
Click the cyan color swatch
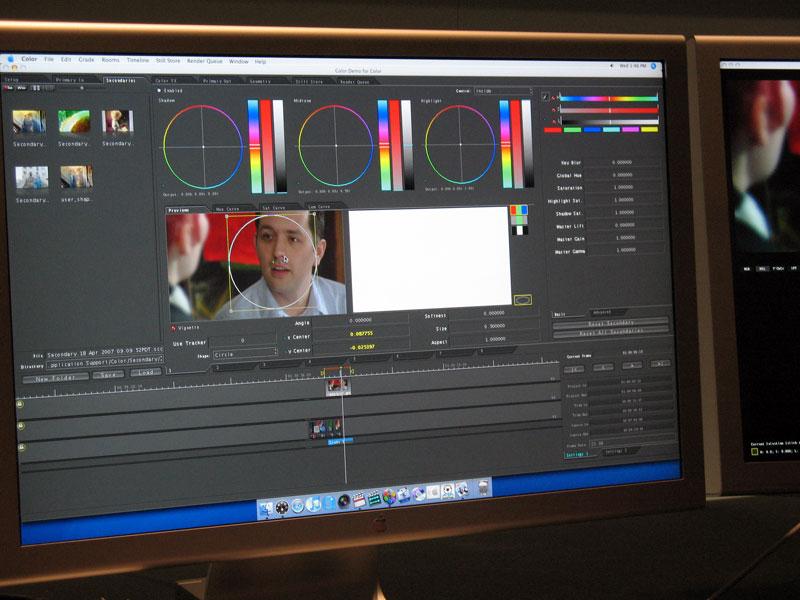[611, 130]
